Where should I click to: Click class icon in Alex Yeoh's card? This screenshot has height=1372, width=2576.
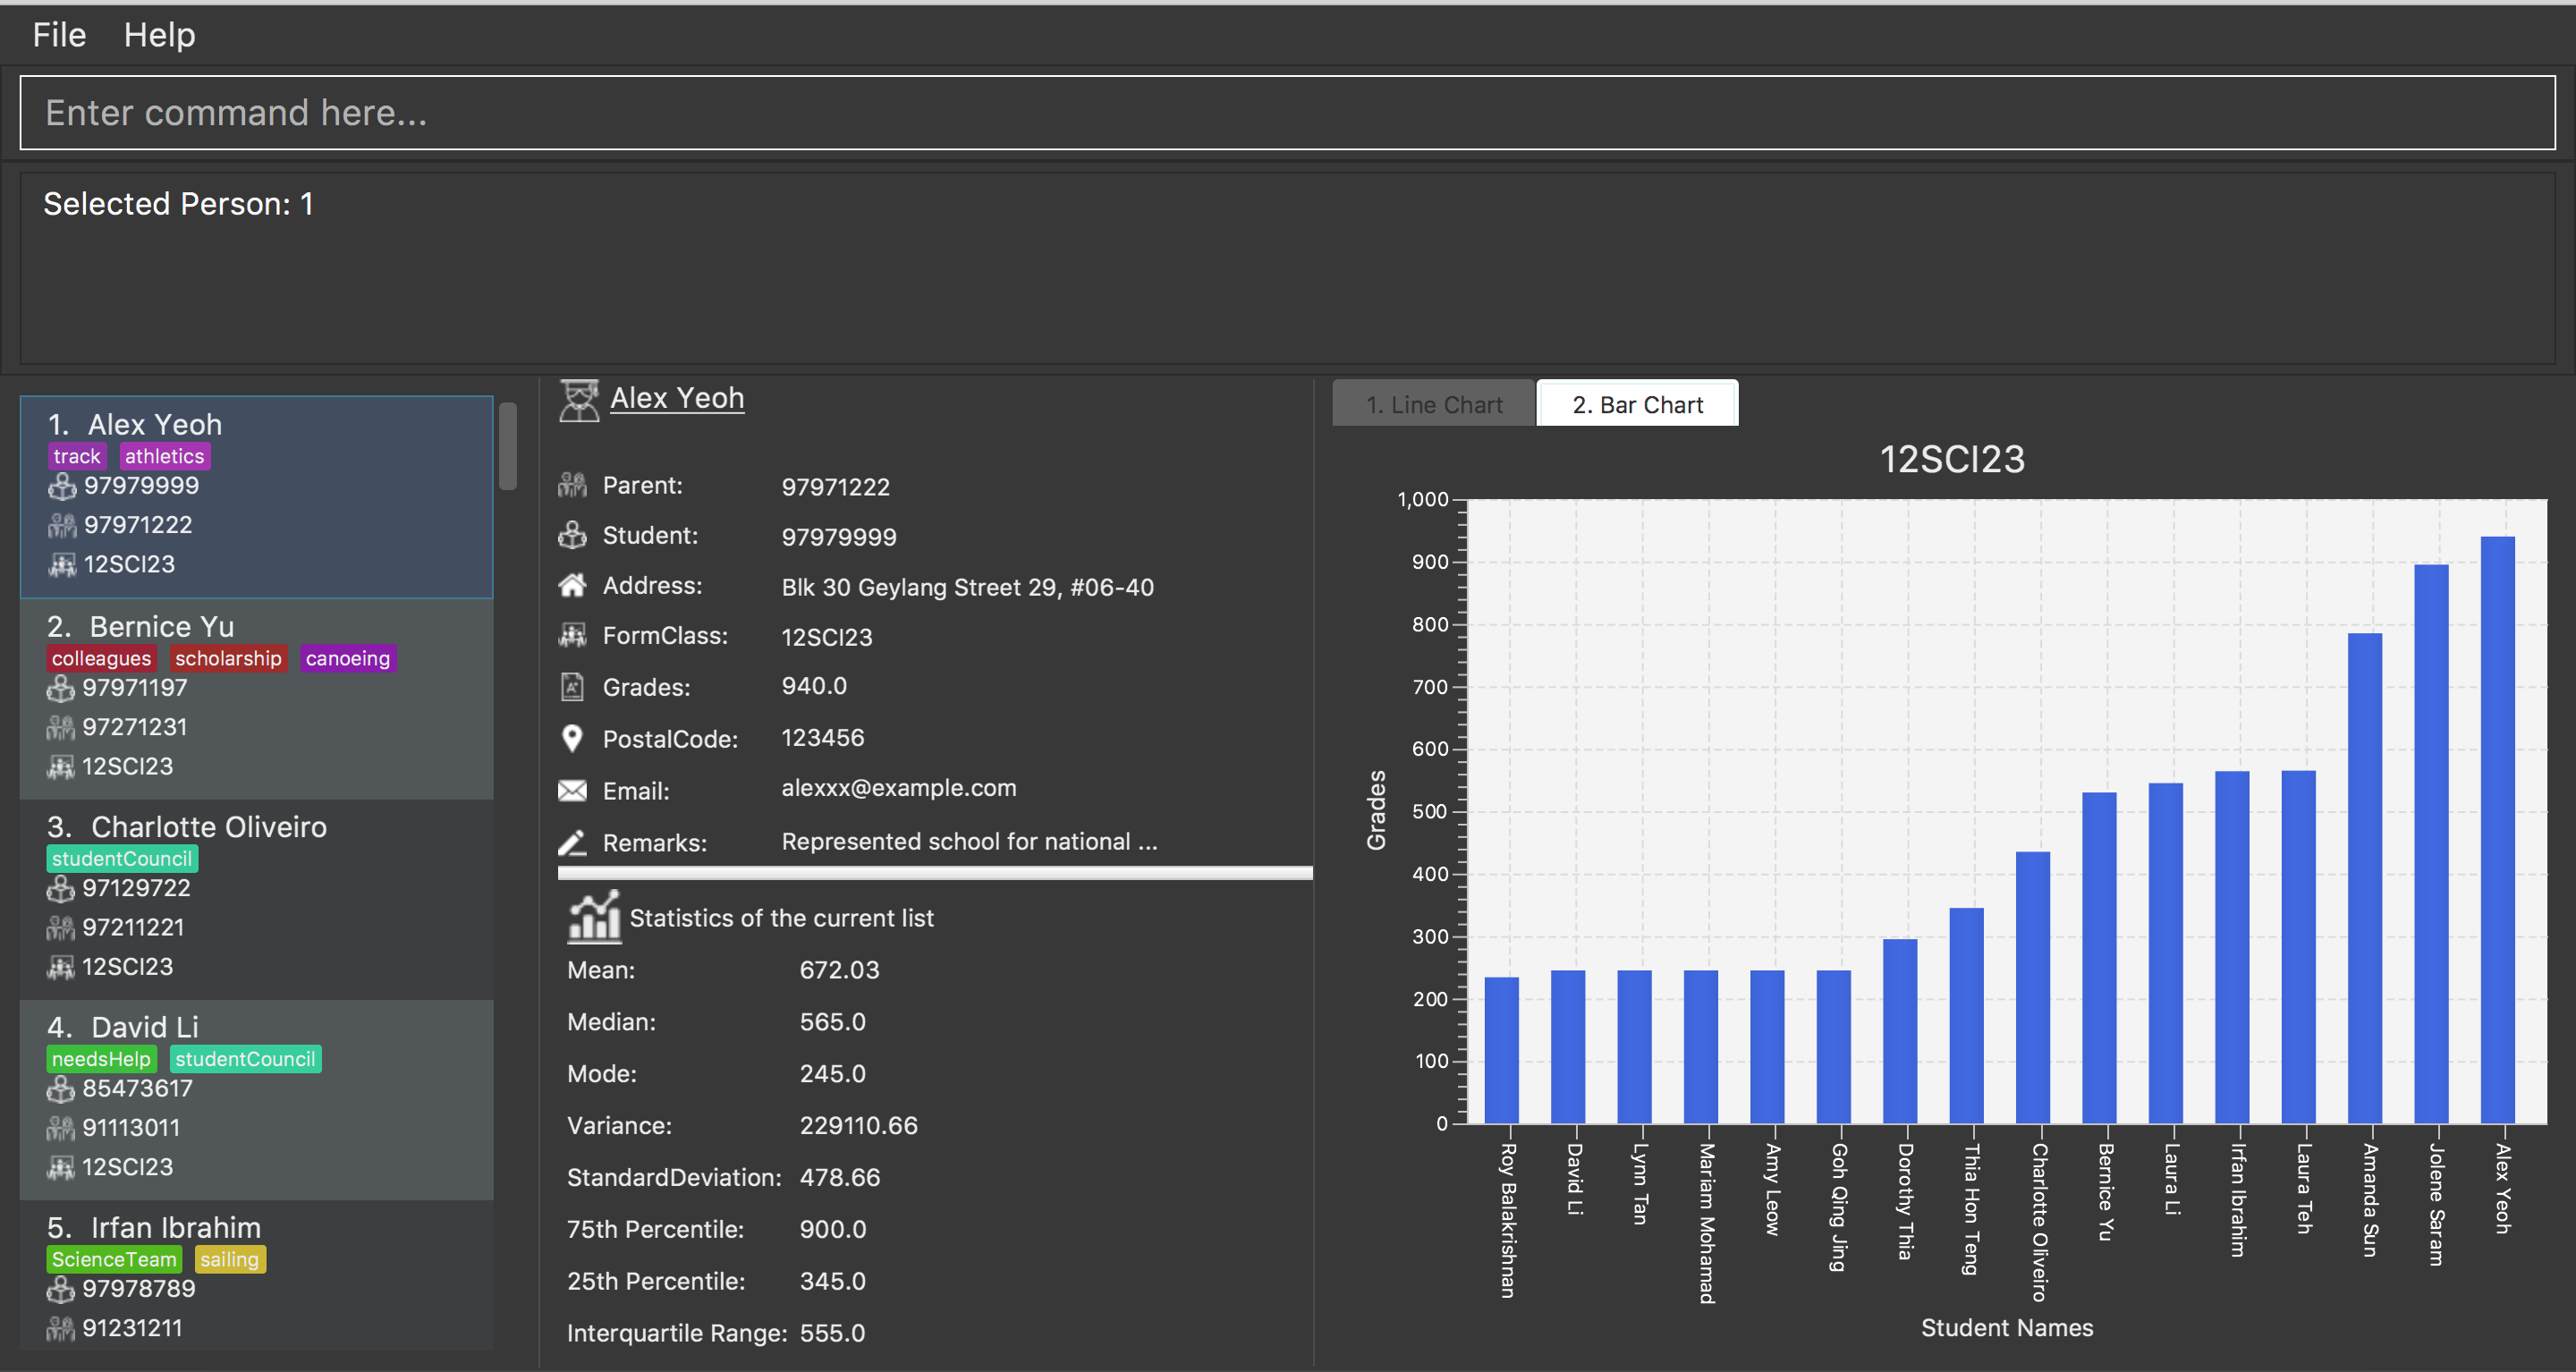[62, 564]
